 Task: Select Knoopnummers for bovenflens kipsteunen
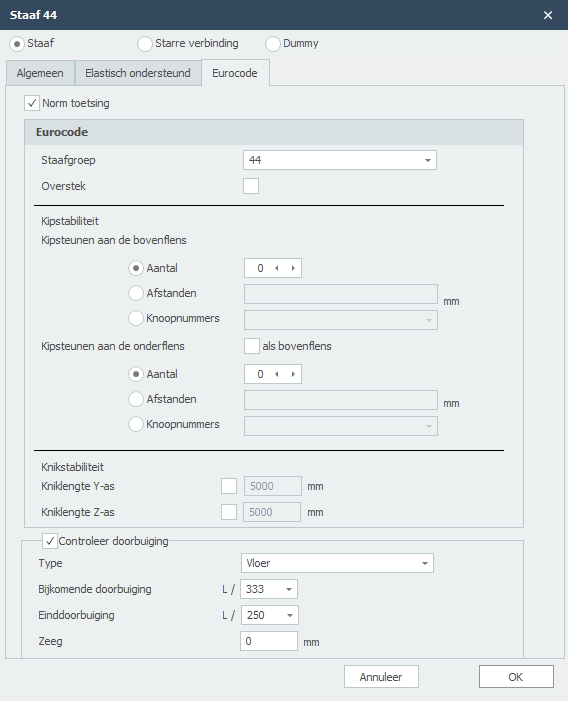[136, 318]
